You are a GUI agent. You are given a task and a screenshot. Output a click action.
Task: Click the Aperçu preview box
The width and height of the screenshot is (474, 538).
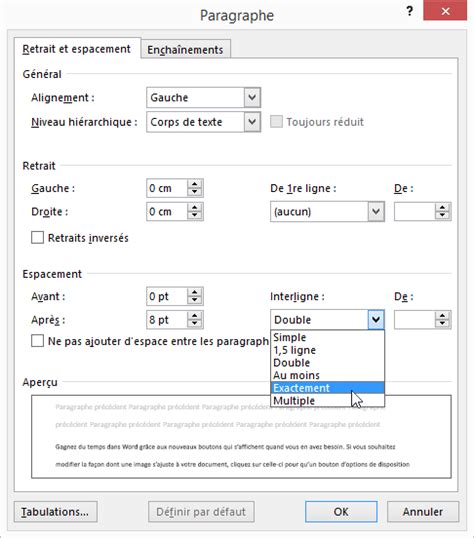pos(241,436)
